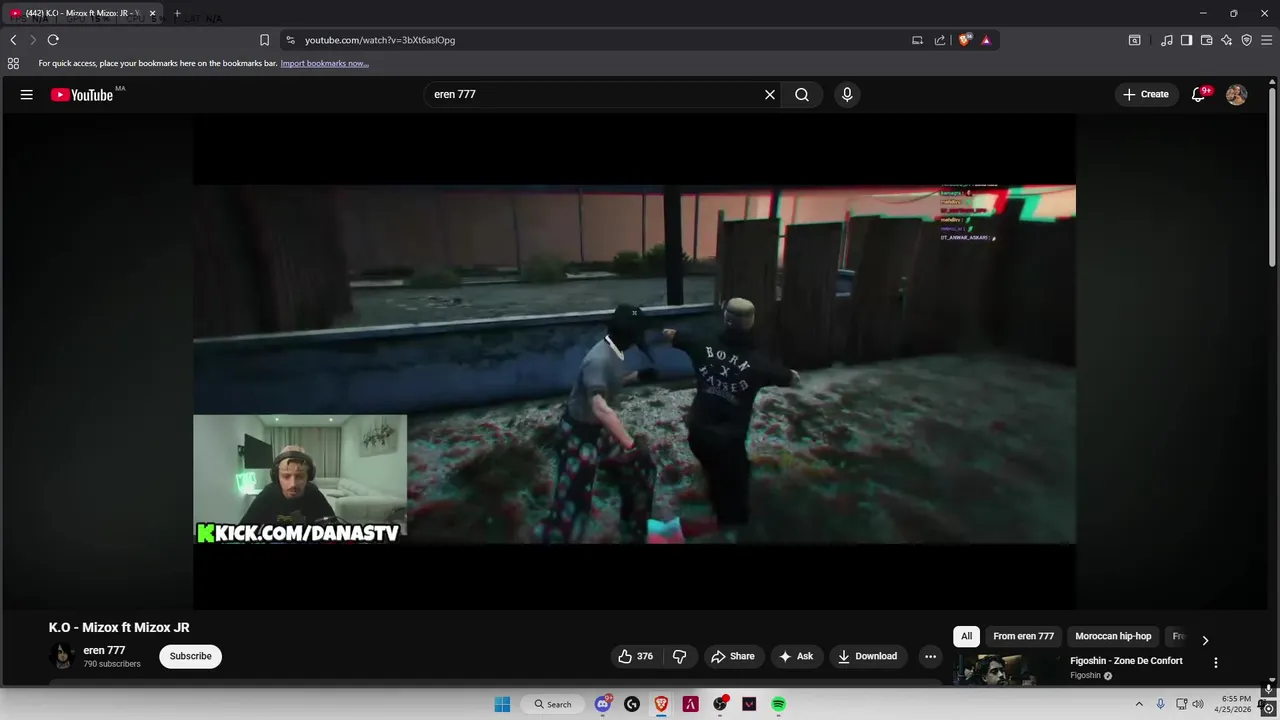Viewport: 1280px width, 720px height.
Task: Open the apps grid in bookmarks bar
Action: pos(13,63)
